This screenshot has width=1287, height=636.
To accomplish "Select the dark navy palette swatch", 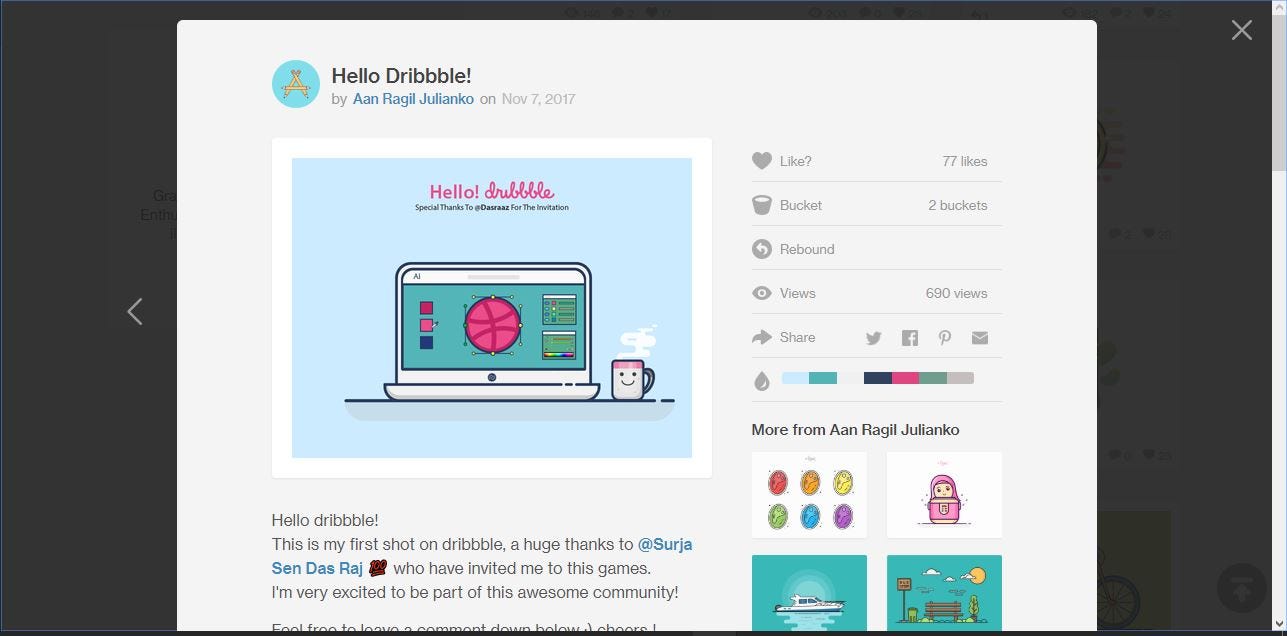I will click(878, 378).
